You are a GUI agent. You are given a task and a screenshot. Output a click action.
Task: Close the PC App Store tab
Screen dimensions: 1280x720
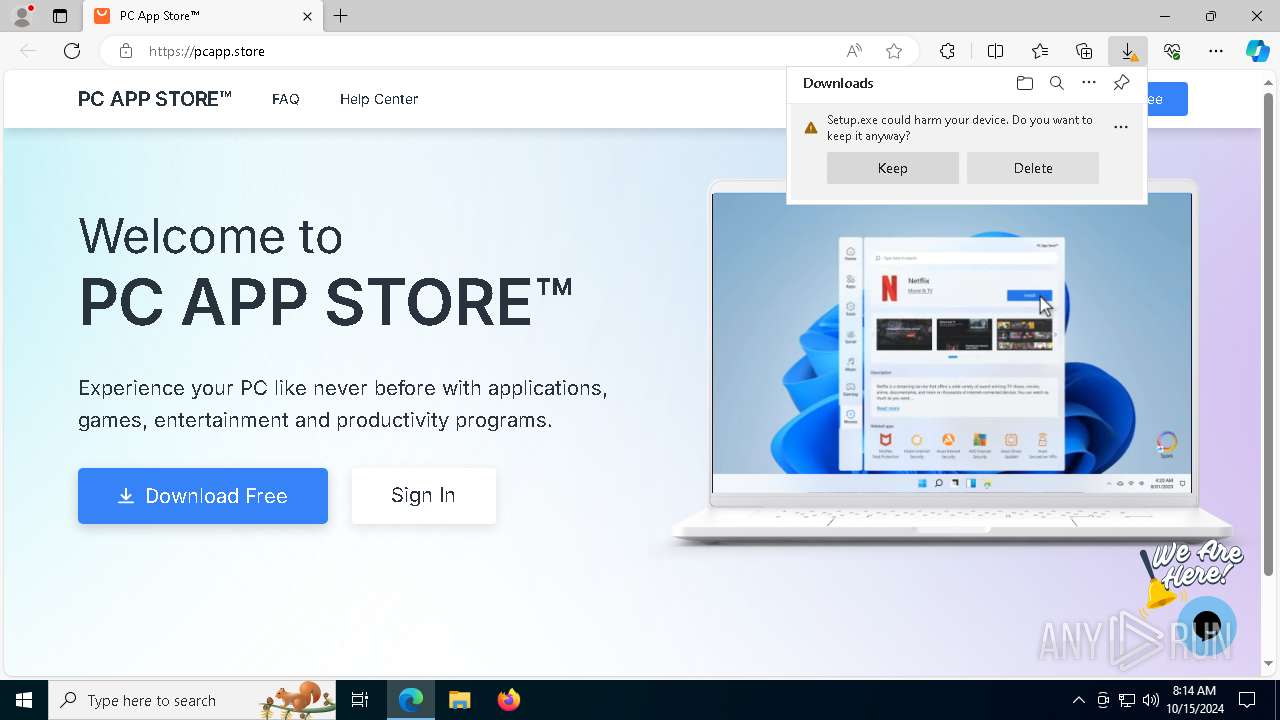pos(307,16)
